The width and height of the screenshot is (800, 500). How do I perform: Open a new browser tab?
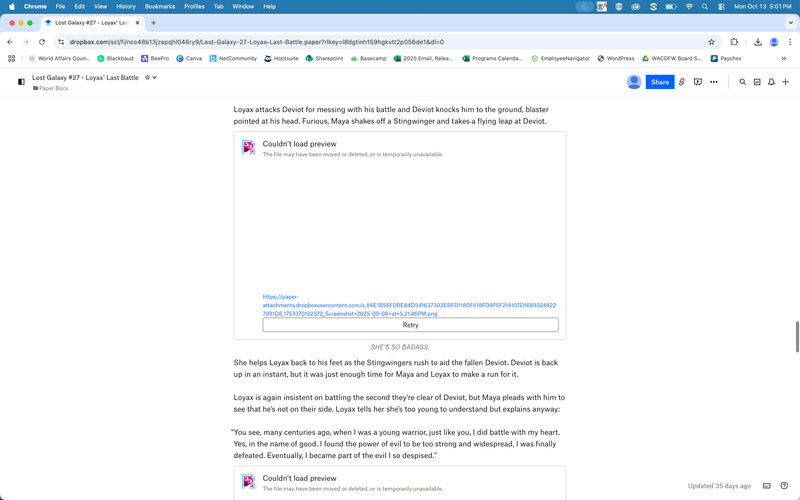[x=153, y=22]
